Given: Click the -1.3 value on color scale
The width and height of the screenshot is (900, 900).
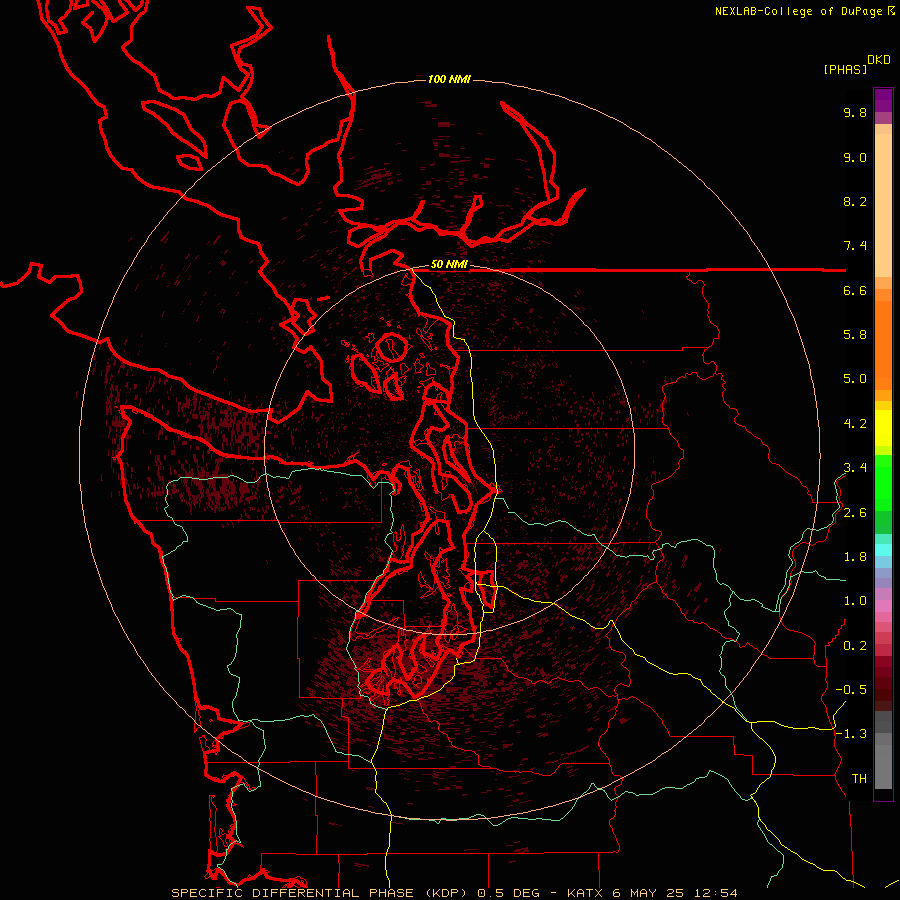Looking at the screenshot, I should (x=851, y=734).
